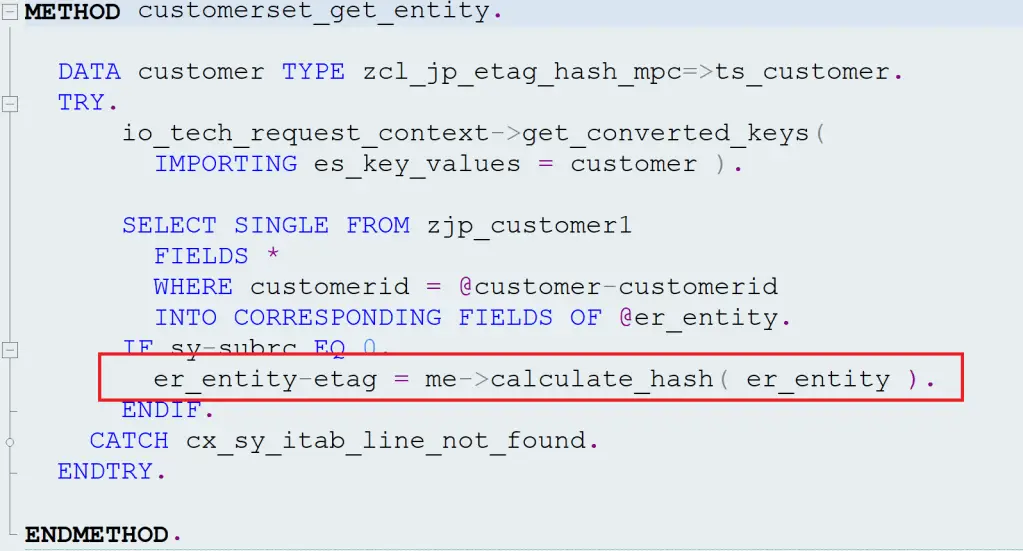Collapse the METHOD customerset_get_entity block
The image size is (1023, 551).
click(9, 11)
